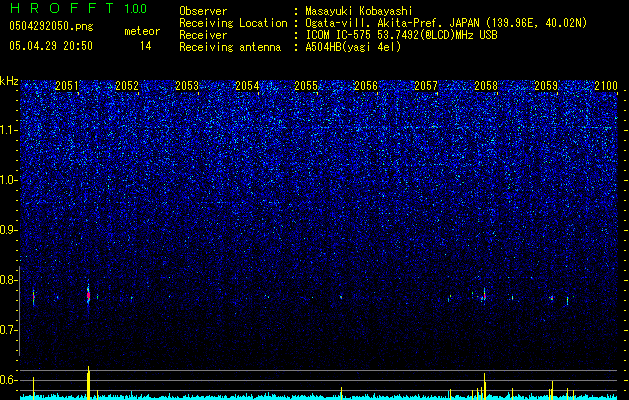This screenshot has height=400, width=629.
Task: Click the meteor count value 14
Action: coord(146,46)
